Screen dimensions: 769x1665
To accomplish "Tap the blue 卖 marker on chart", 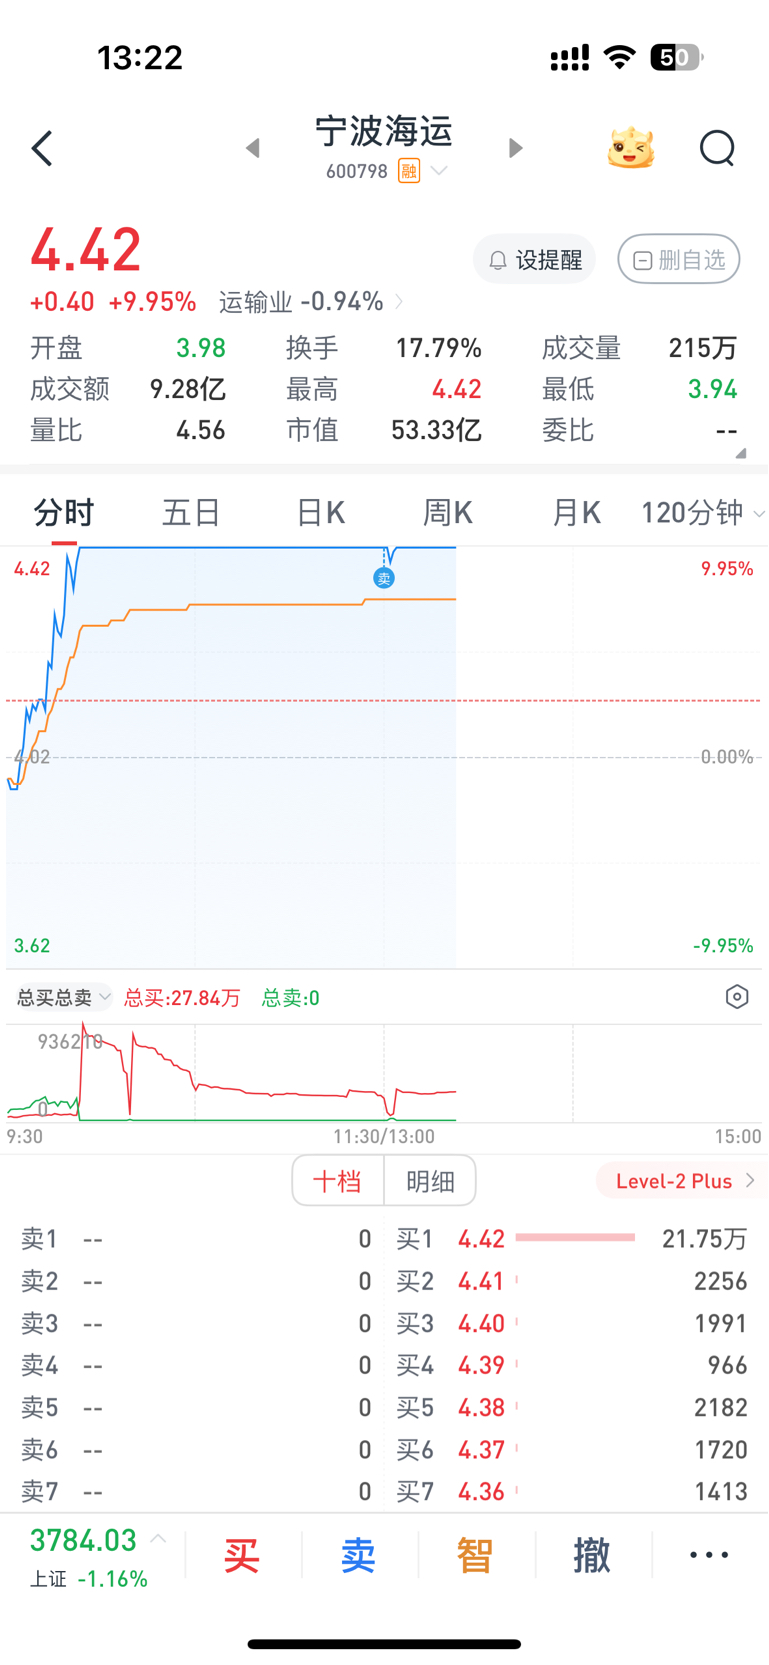I will [384, 578].
